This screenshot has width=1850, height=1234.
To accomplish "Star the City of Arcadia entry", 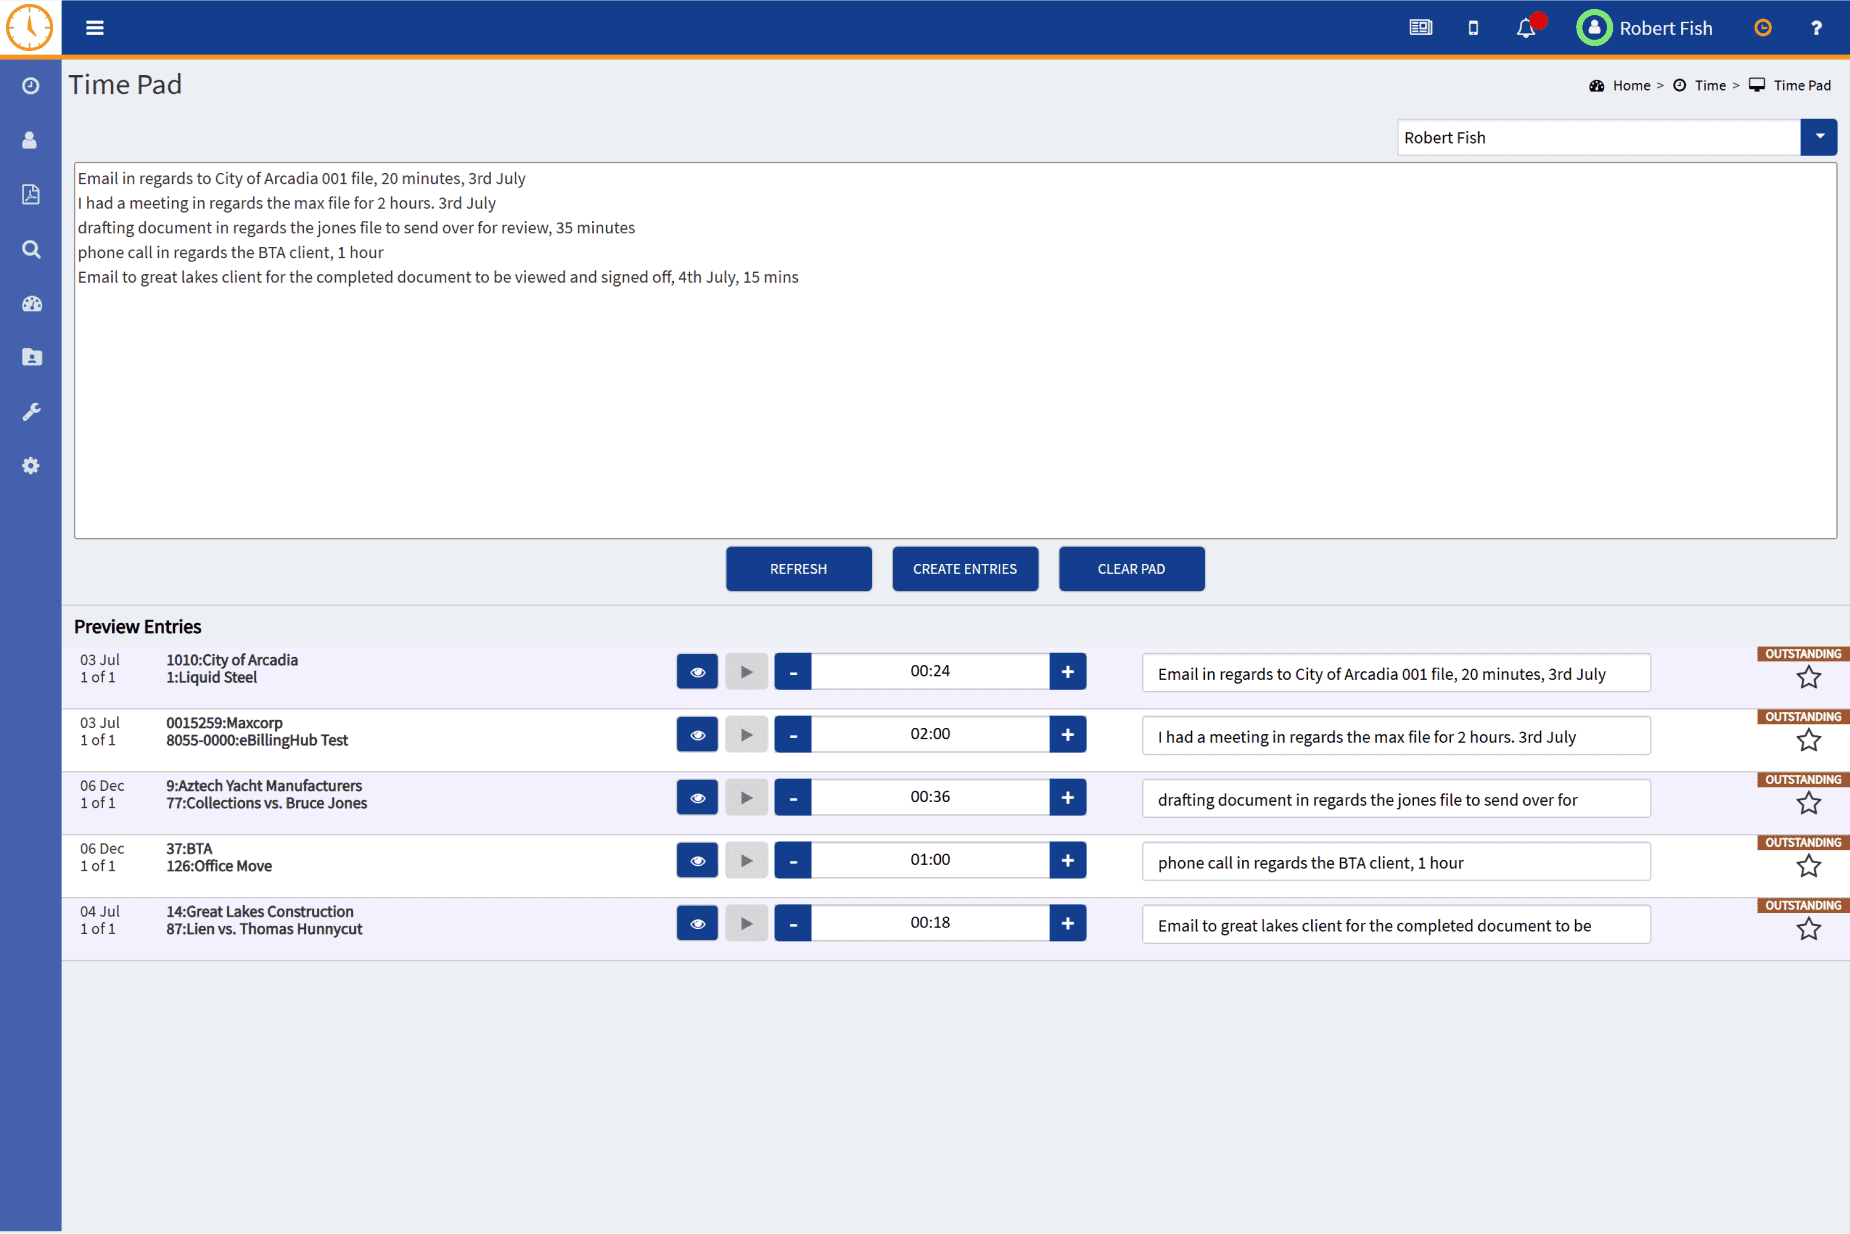I will (x=1808, y=678).
